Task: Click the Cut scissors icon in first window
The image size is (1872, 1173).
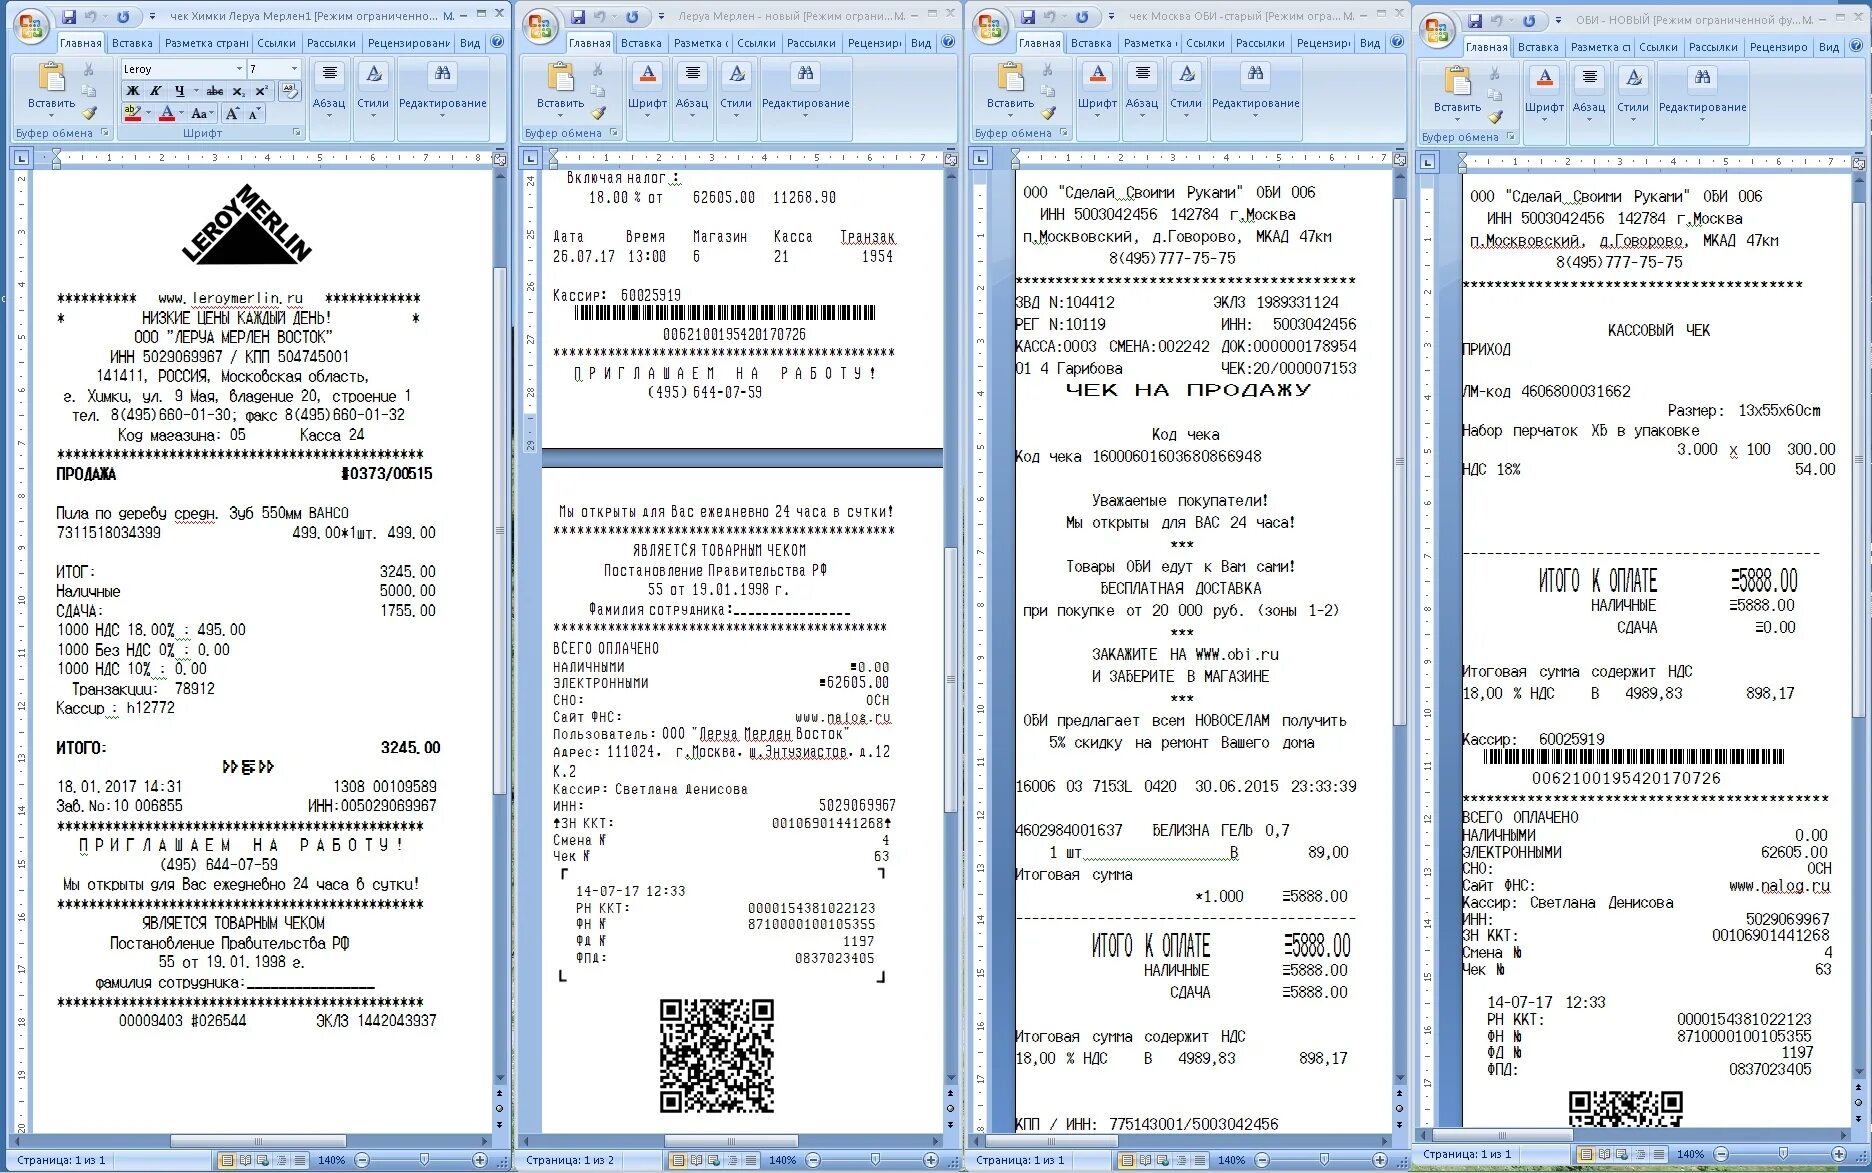Action: [88, 70]
